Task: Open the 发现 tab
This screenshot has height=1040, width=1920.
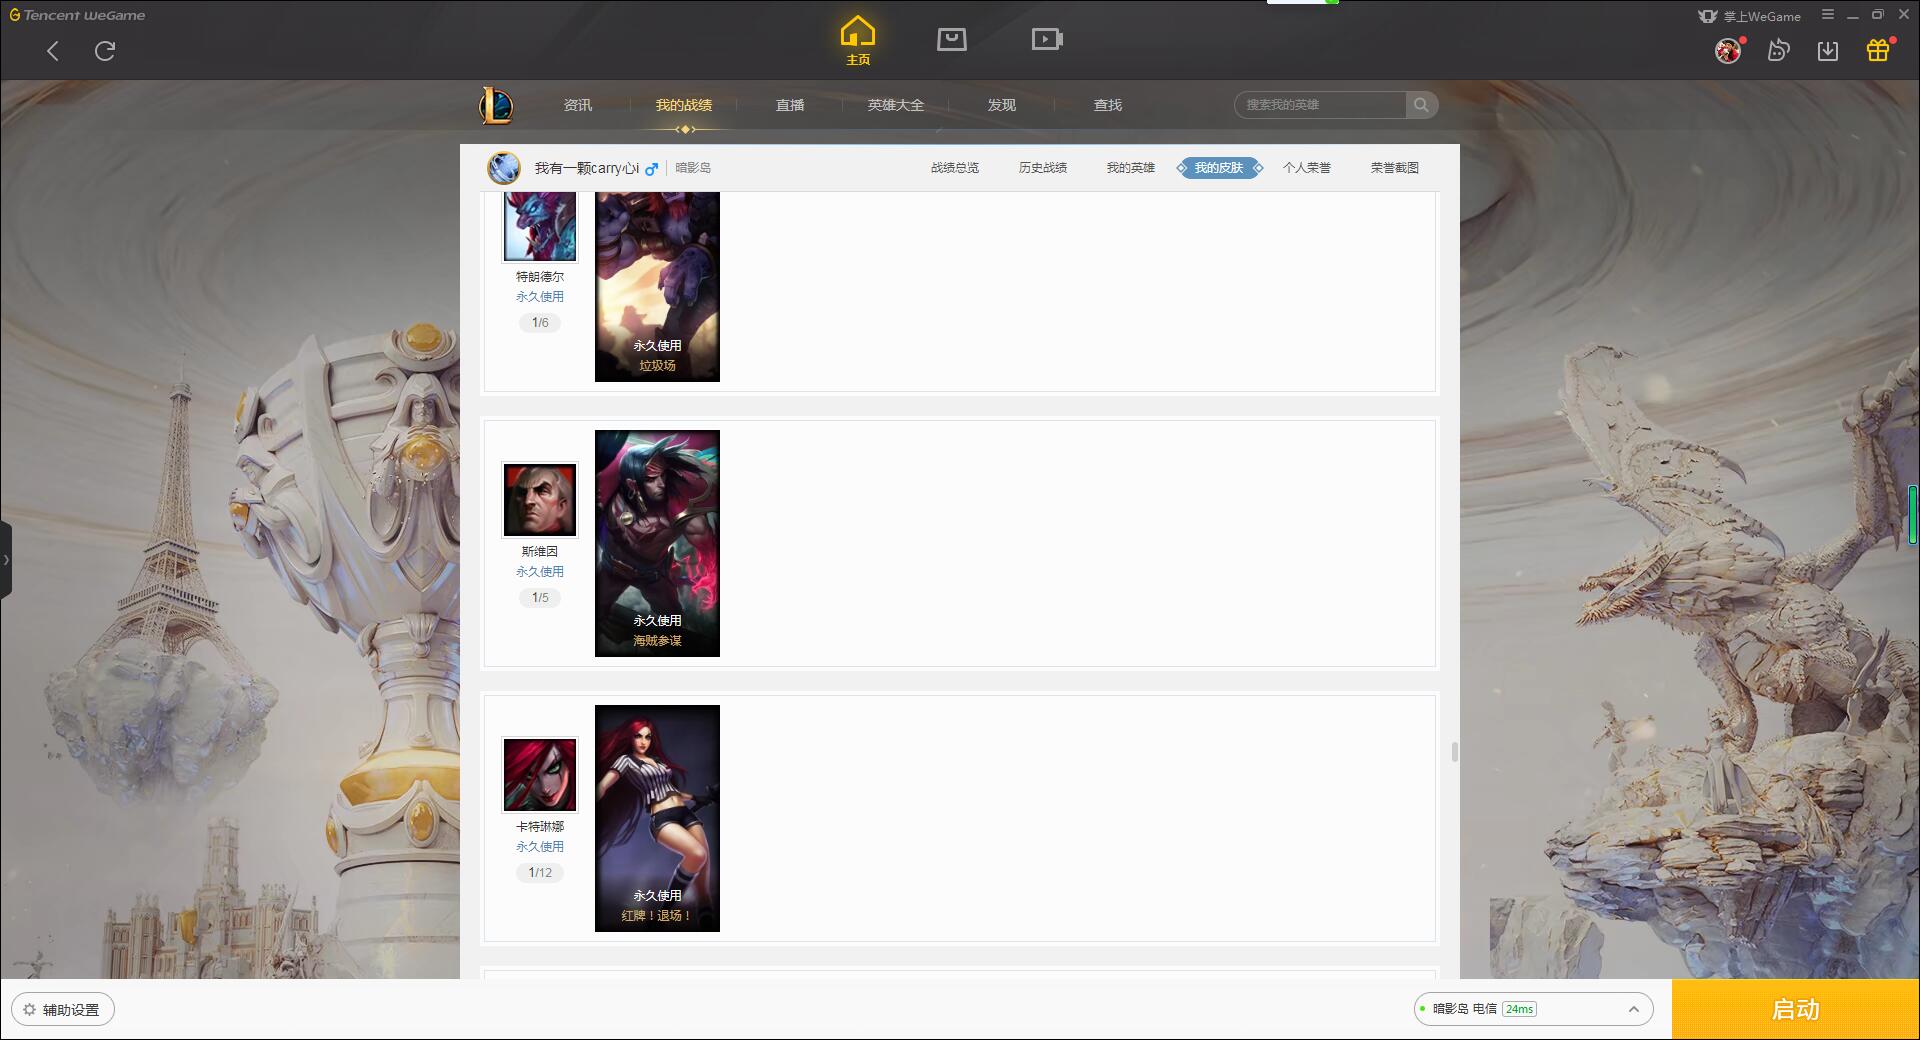Action: [1002, 105]
